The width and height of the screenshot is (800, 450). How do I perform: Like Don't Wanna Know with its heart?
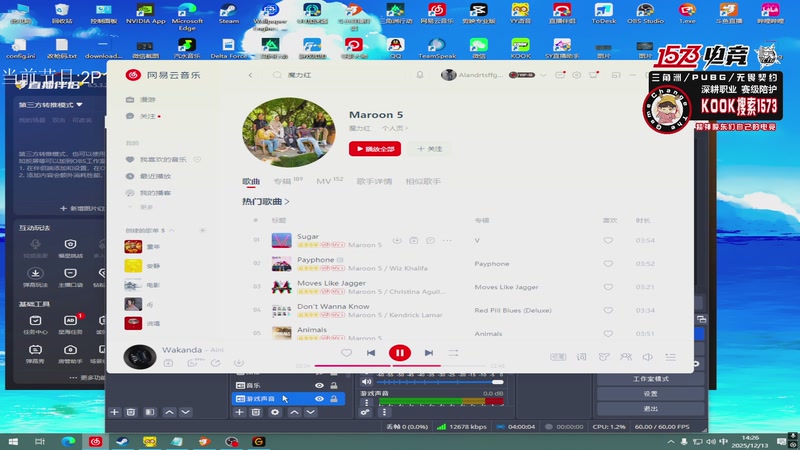608,310
